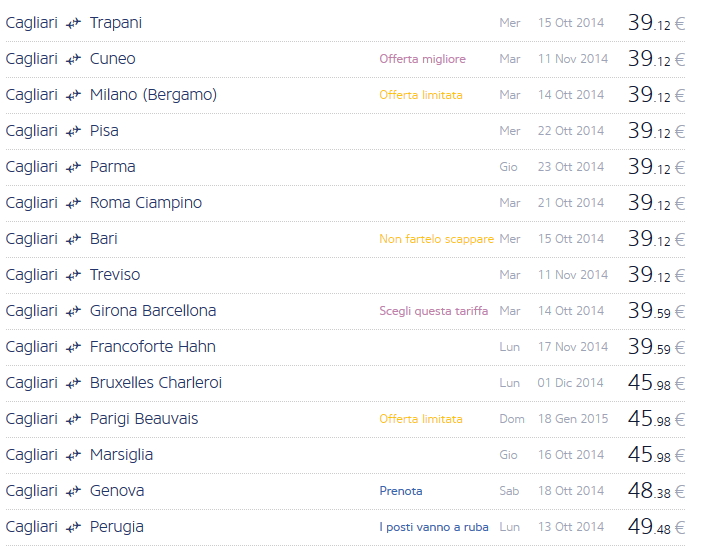The height and width of the screenshot is (546, 711).
Task: Click the plane icon in the Cagliari–Trapani row
Action: coord(73,23)
